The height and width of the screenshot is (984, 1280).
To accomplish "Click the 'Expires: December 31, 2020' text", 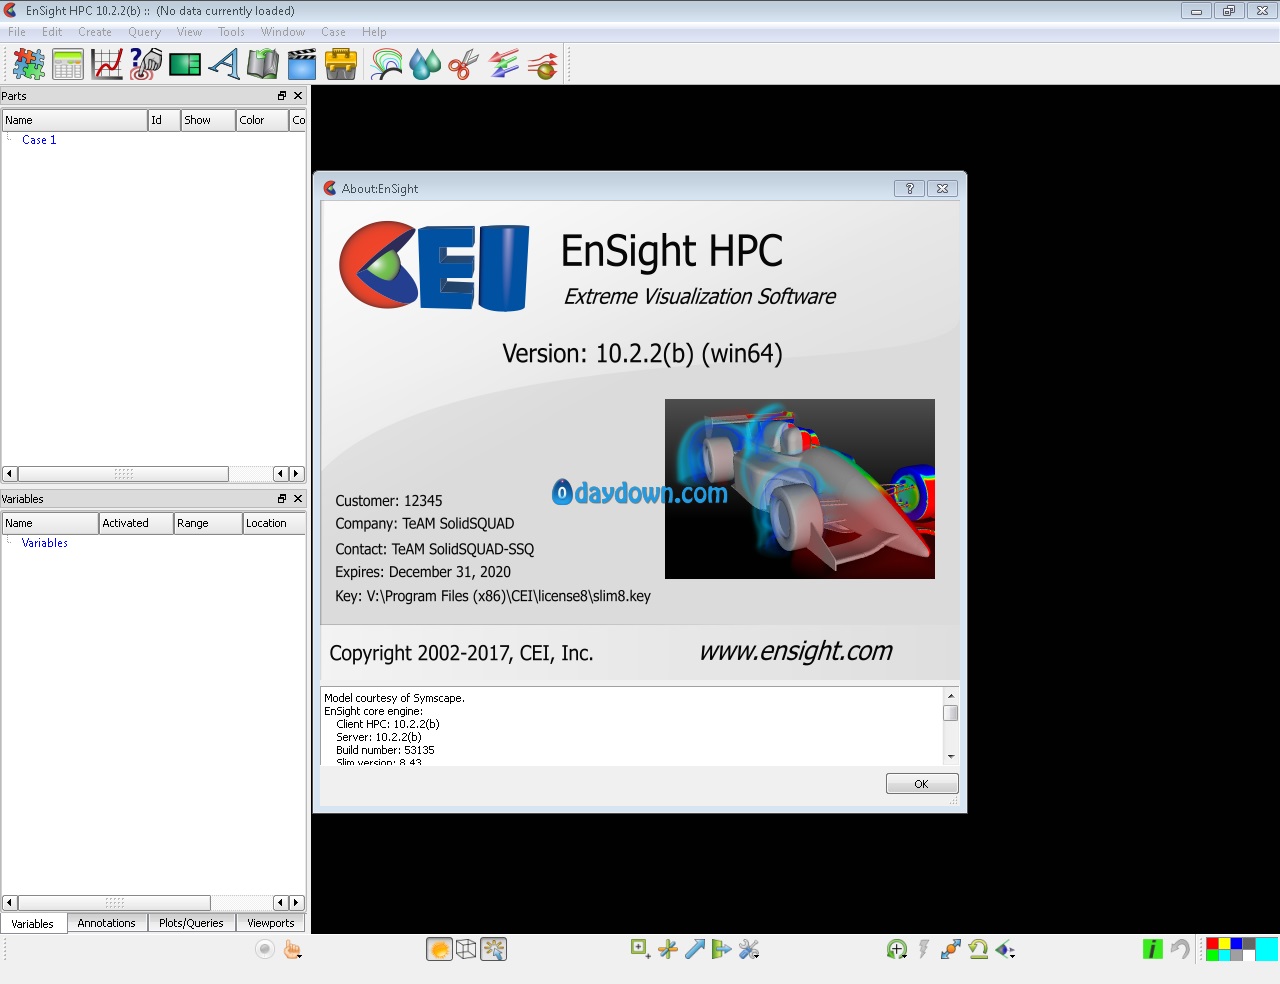I will click(423, 572).
